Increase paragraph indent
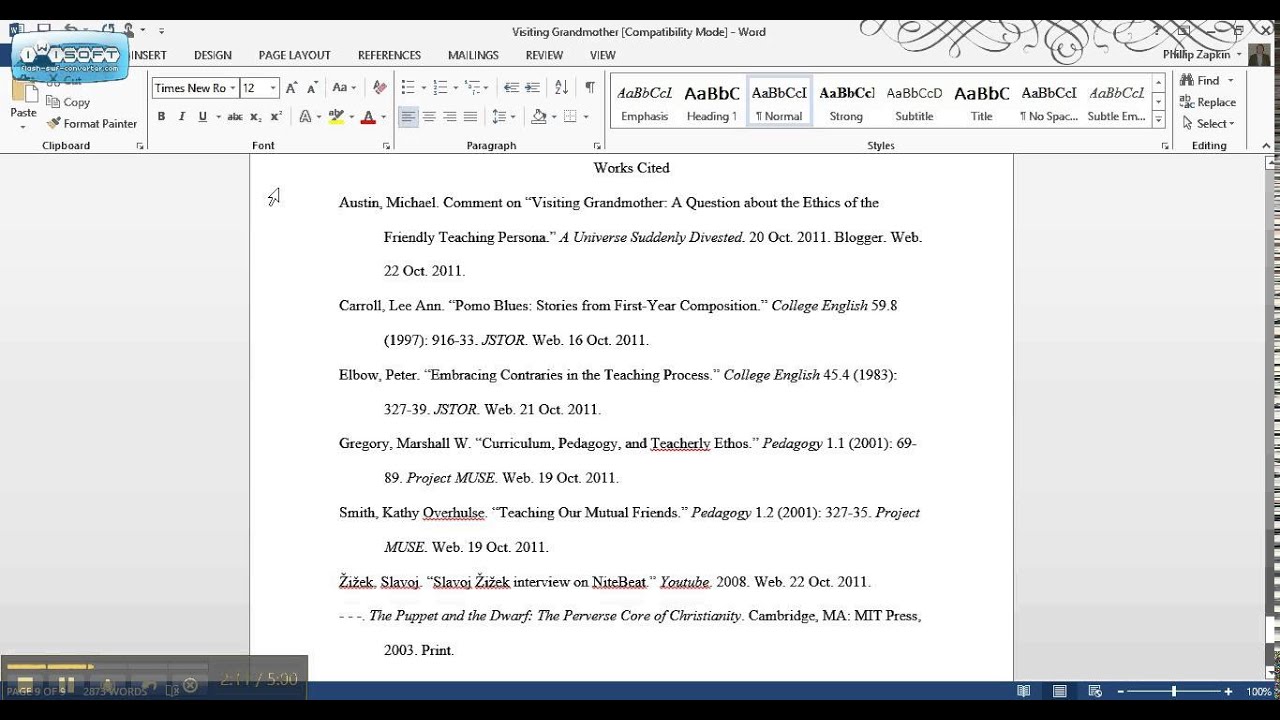 click(532, 88)
